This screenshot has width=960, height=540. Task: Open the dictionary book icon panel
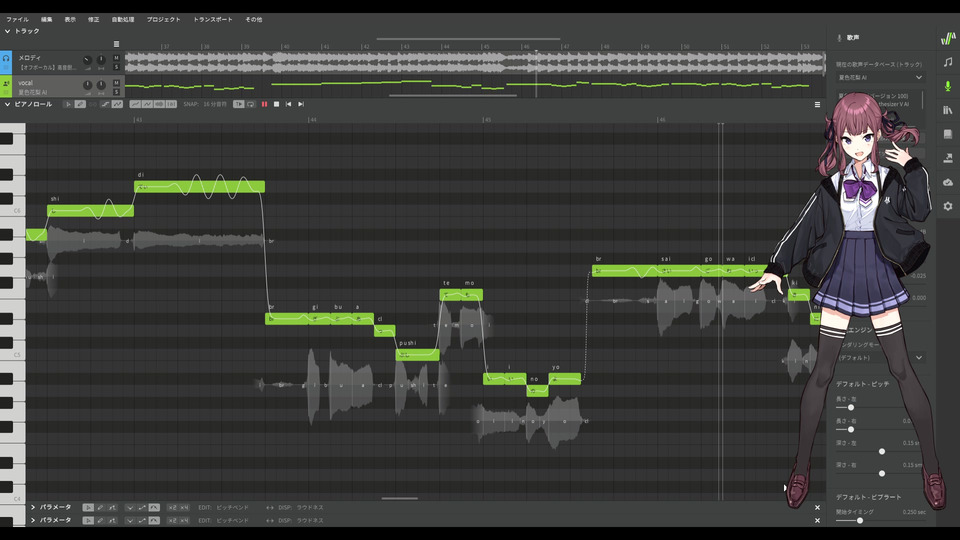[x=948, y=134]
